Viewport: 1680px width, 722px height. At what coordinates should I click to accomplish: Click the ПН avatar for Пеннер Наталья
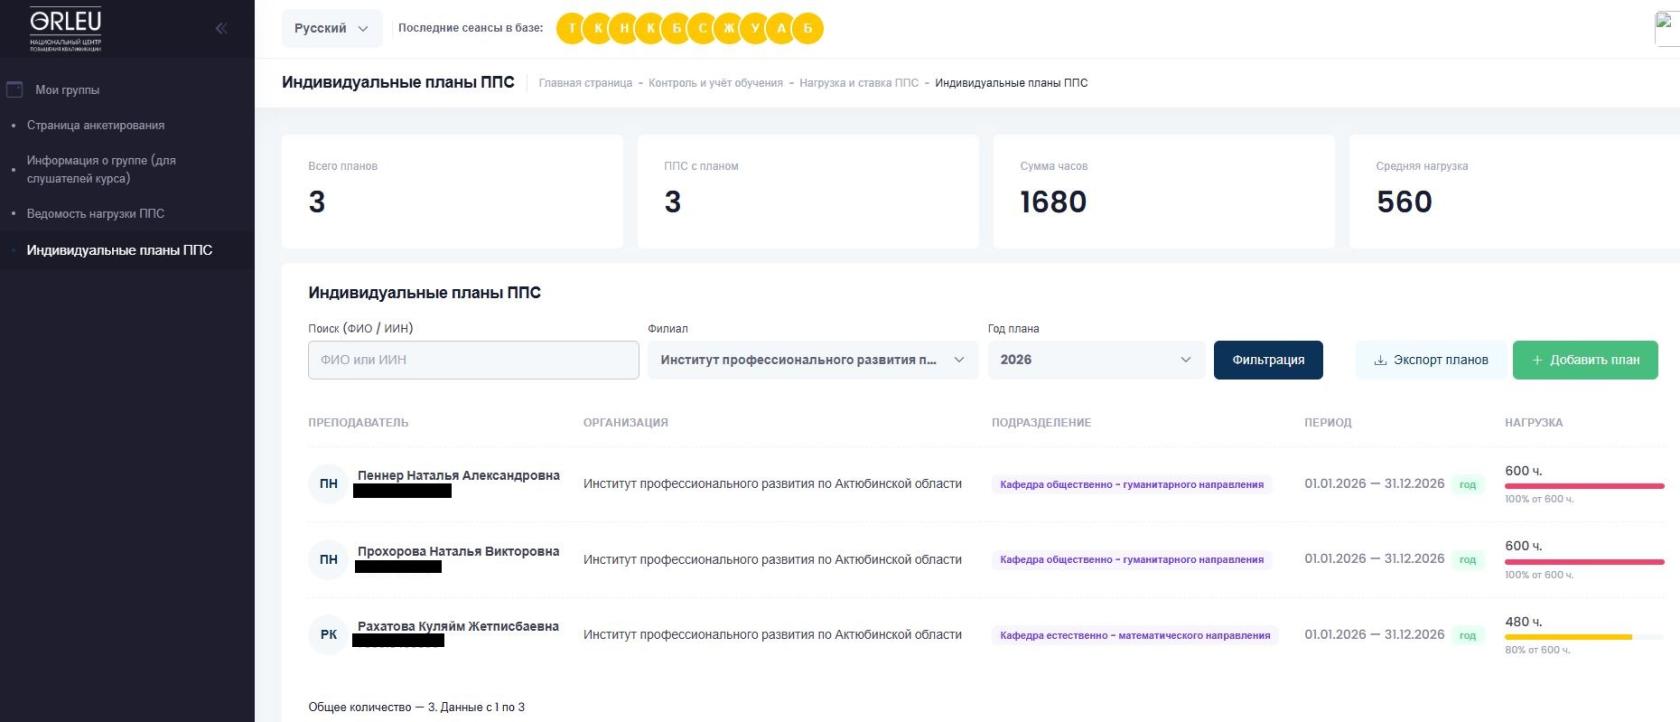click(328, 484)
